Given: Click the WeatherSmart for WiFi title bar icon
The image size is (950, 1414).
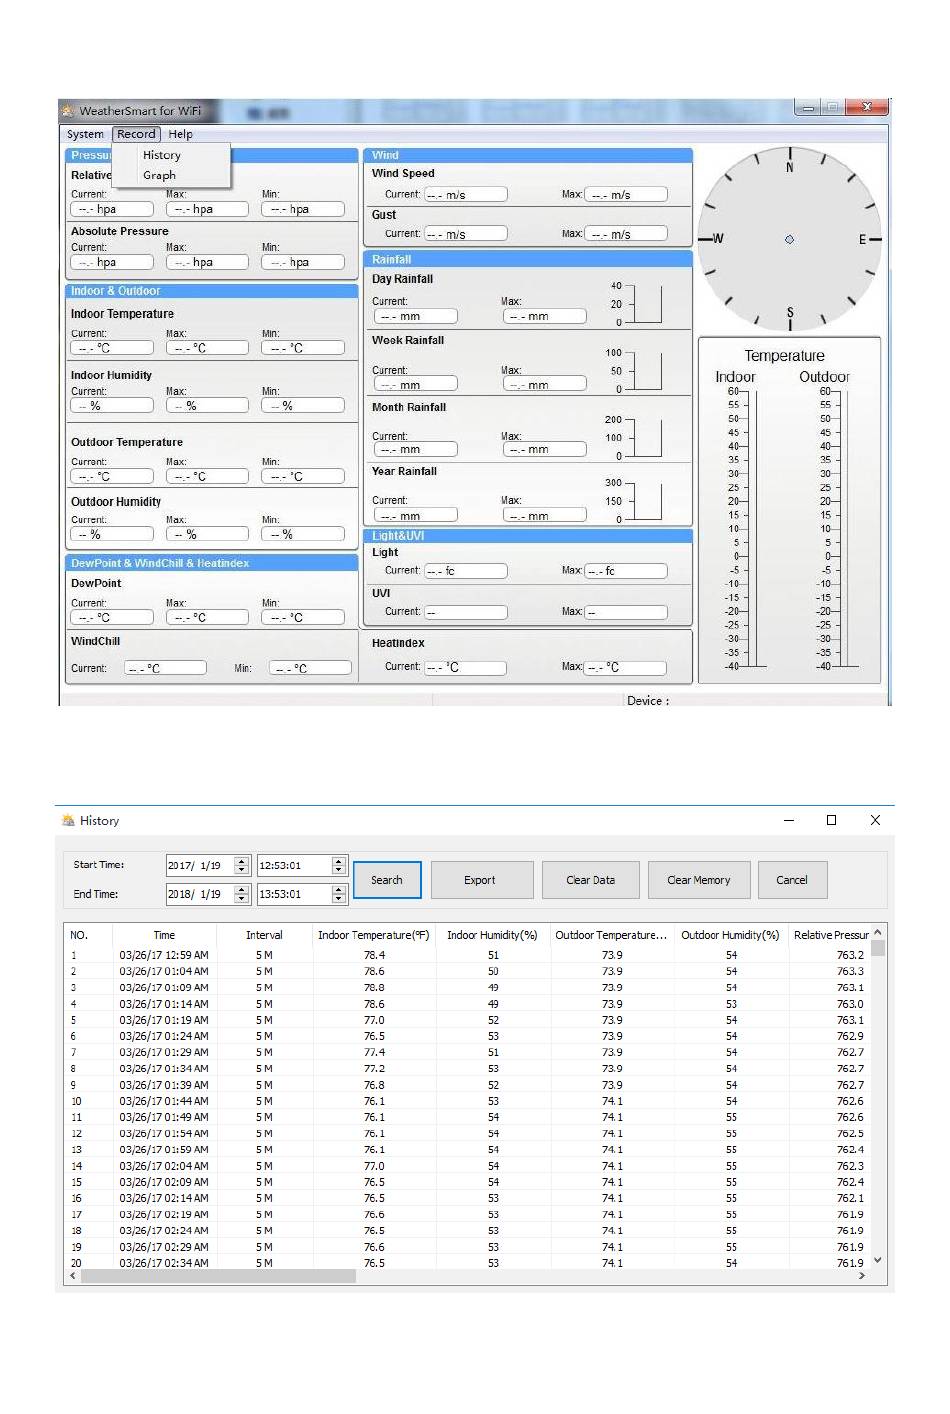Looking at the screenshot, I should (x=68, y=111).
